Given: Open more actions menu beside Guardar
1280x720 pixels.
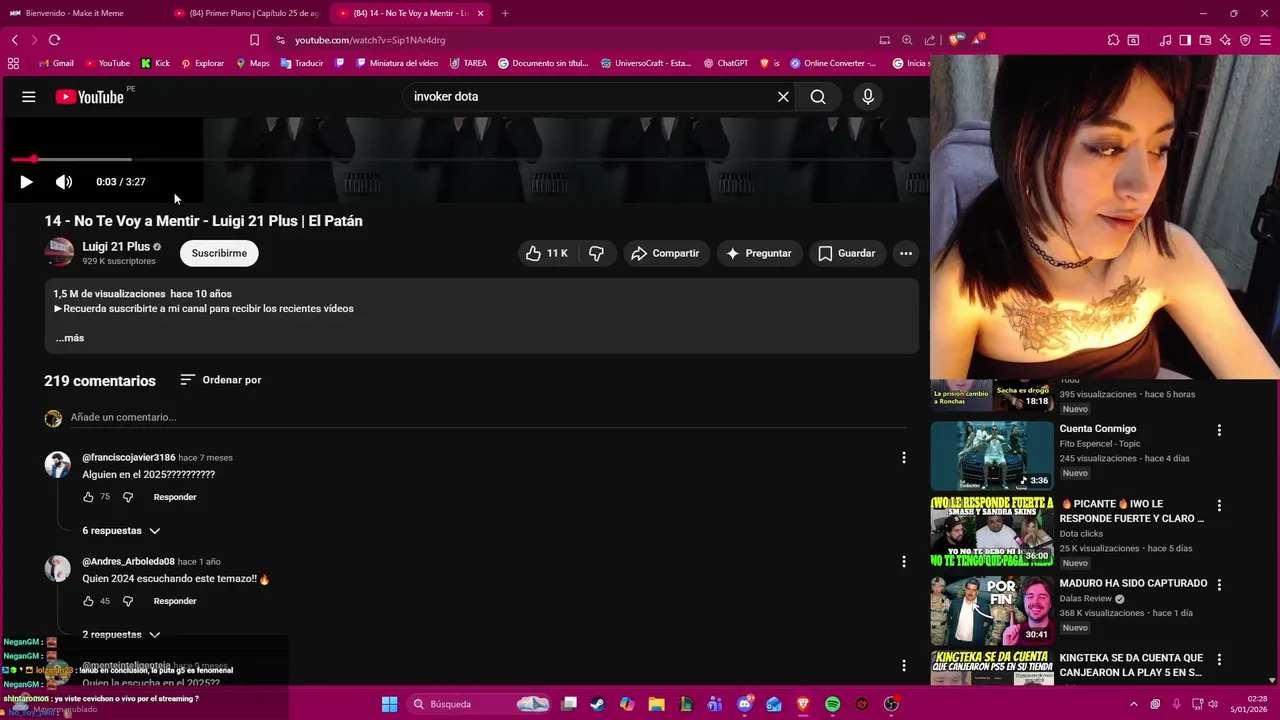Looking at the screenshot, I should [x=906, y=253].
